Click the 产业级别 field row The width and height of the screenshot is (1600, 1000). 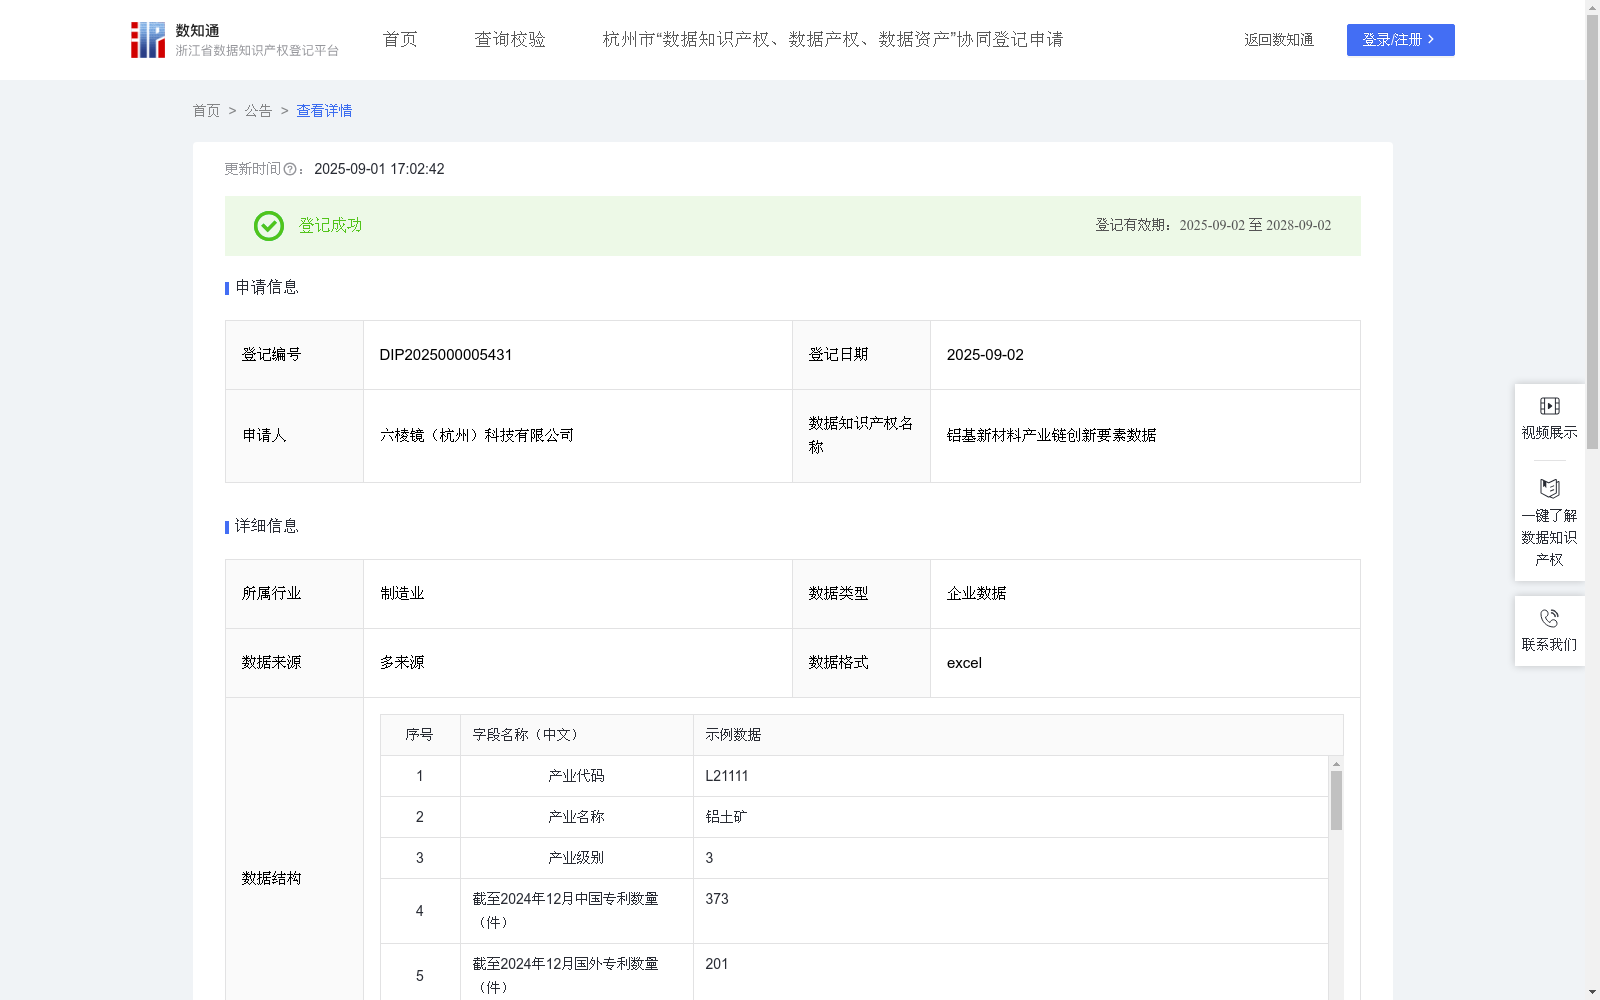[x=576, y=858]
